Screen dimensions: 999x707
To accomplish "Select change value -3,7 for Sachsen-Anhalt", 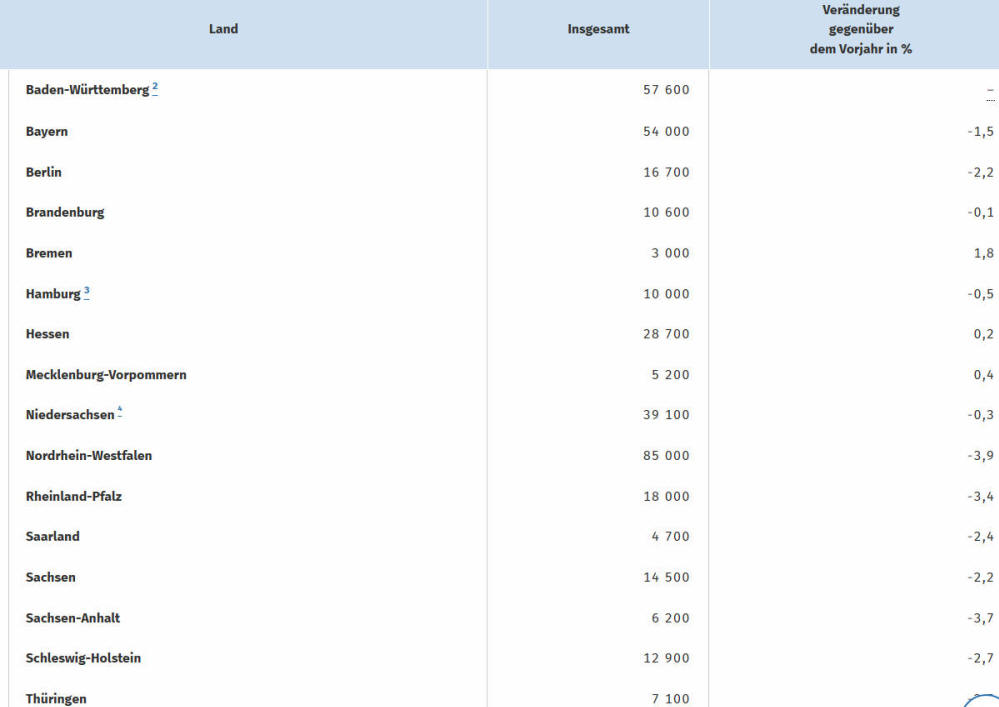I will 980,618.
